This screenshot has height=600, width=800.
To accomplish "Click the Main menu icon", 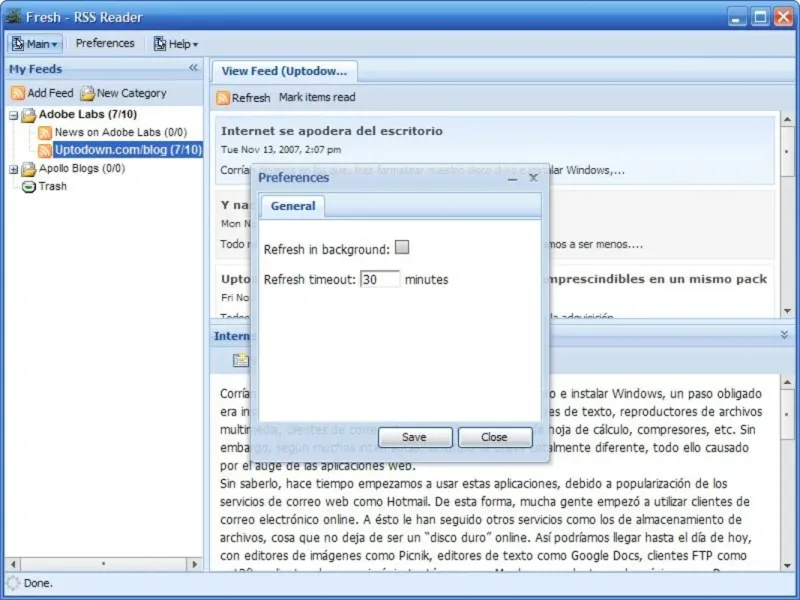I will [18, 44].
